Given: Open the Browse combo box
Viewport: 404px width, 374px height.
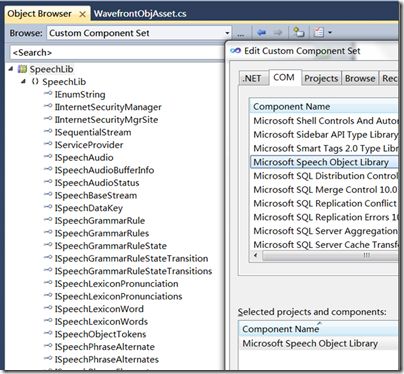Looking at the screenshot, I should point(139,33).
